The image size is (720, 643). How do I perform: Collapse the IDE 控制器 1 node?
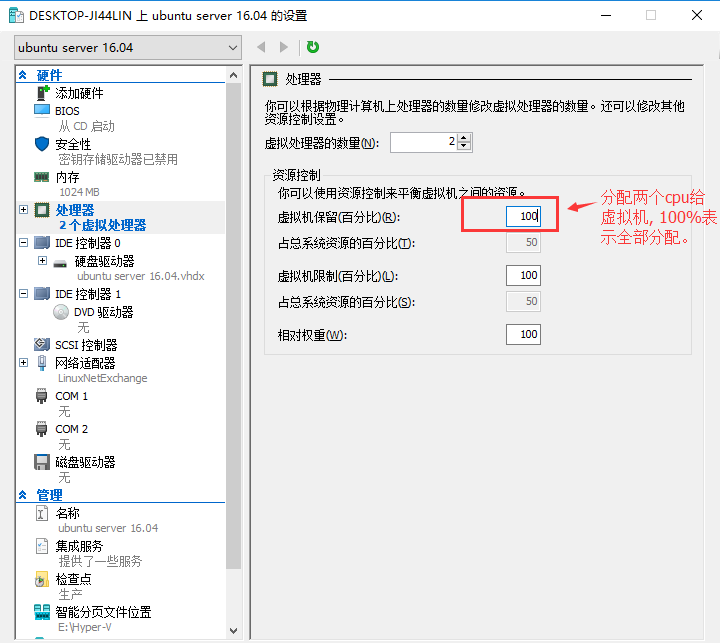[23, 293]
